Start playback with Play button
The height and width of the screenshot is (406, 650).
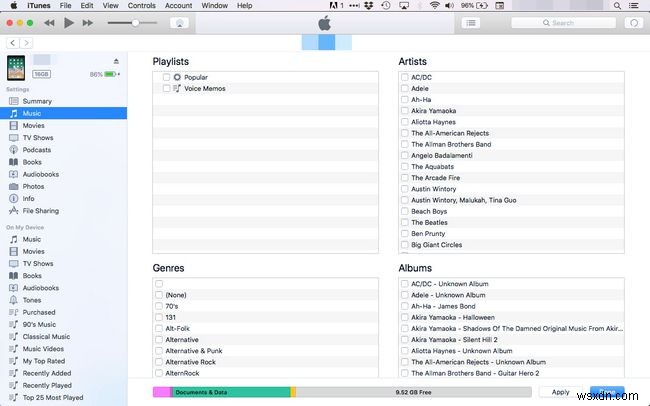(69, 23)
